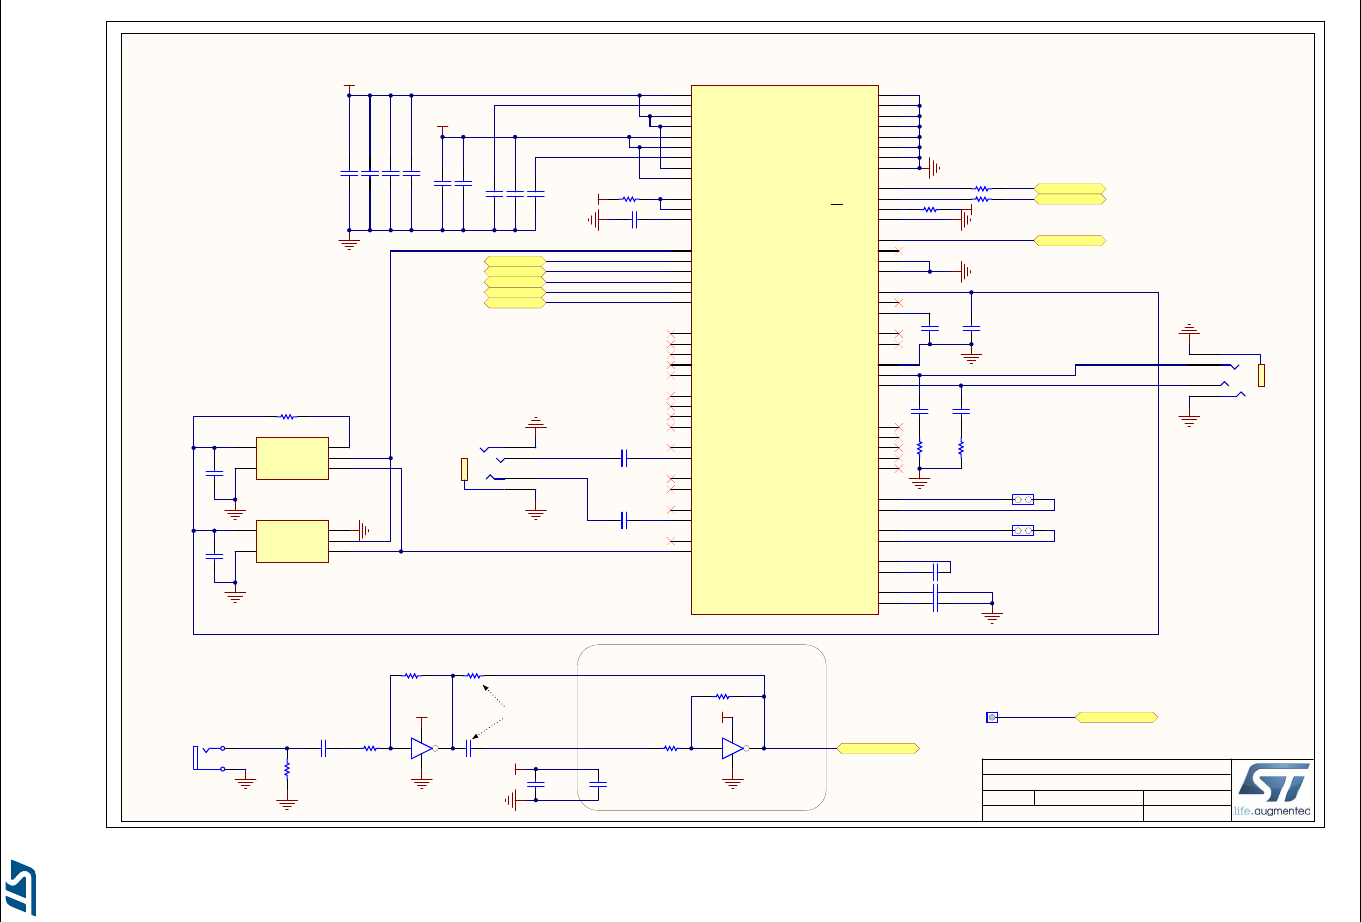Viewport: 1361px width, 922px height.
Task: Click the upper two-pin jumper symbol
Action: click(1023, 498)
